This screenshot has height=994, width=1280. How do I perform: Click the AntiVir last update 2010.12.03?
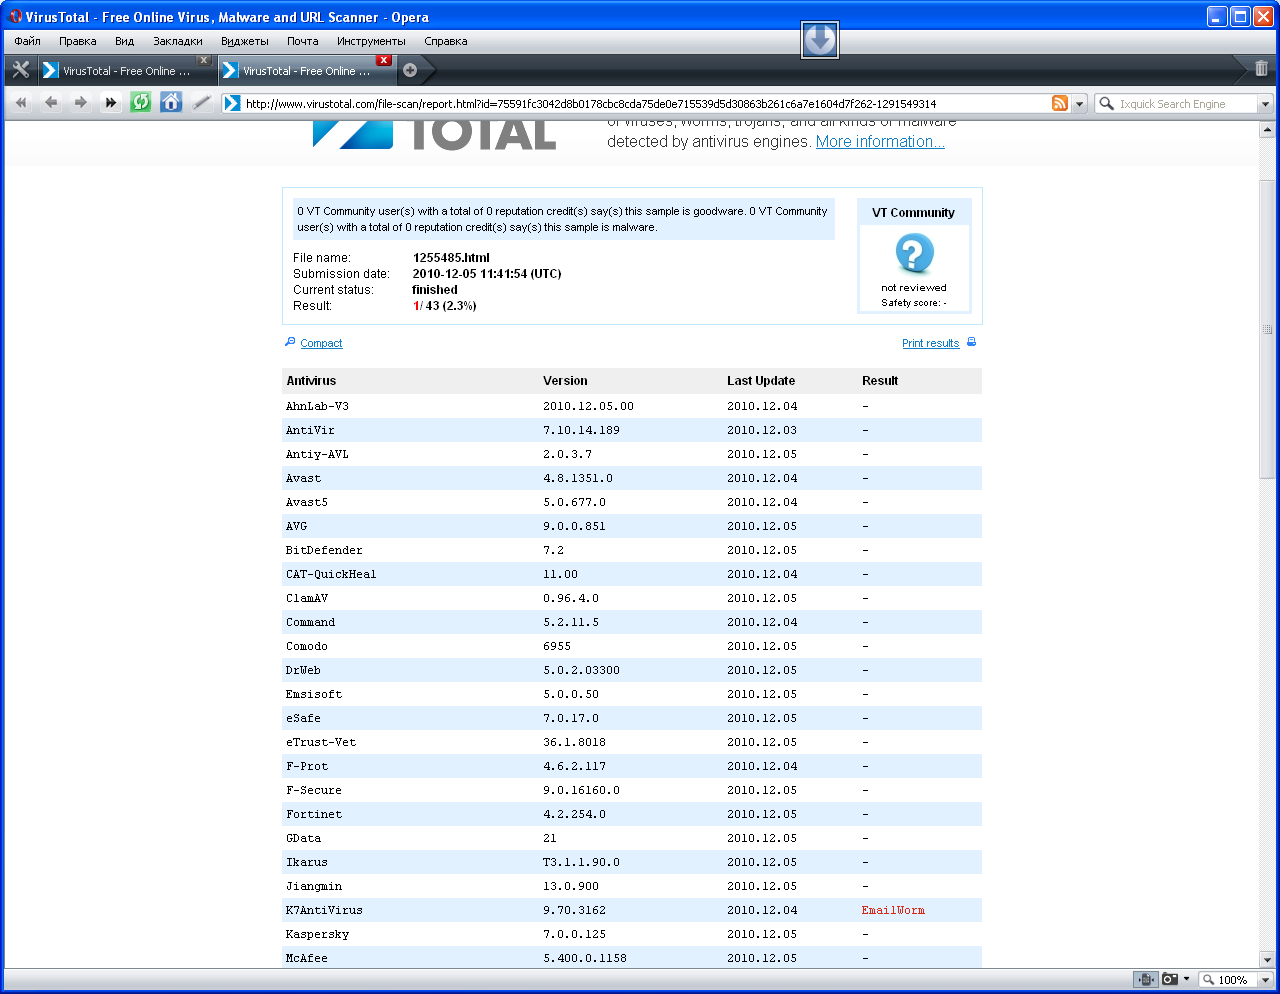pyautogui.click(x=762, y=430)
